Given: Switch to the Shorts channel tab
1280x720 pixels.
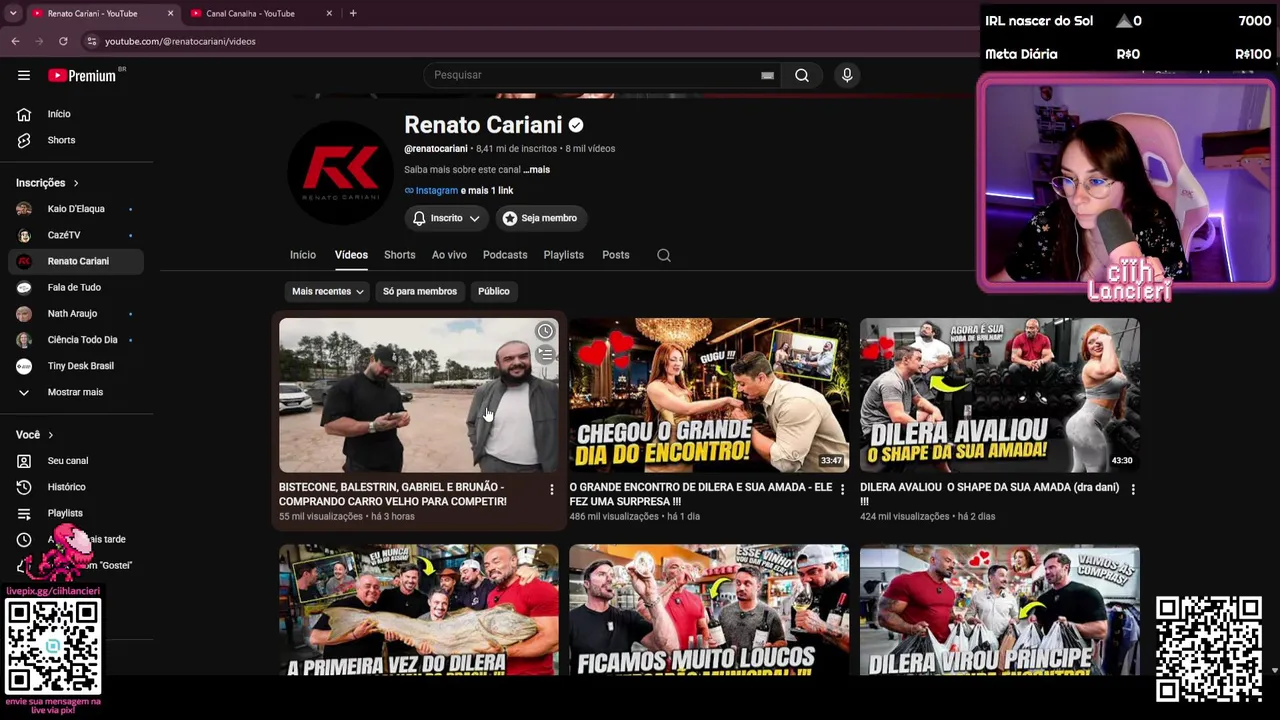Looking at the screenshot, I should [x=400, y=255].
